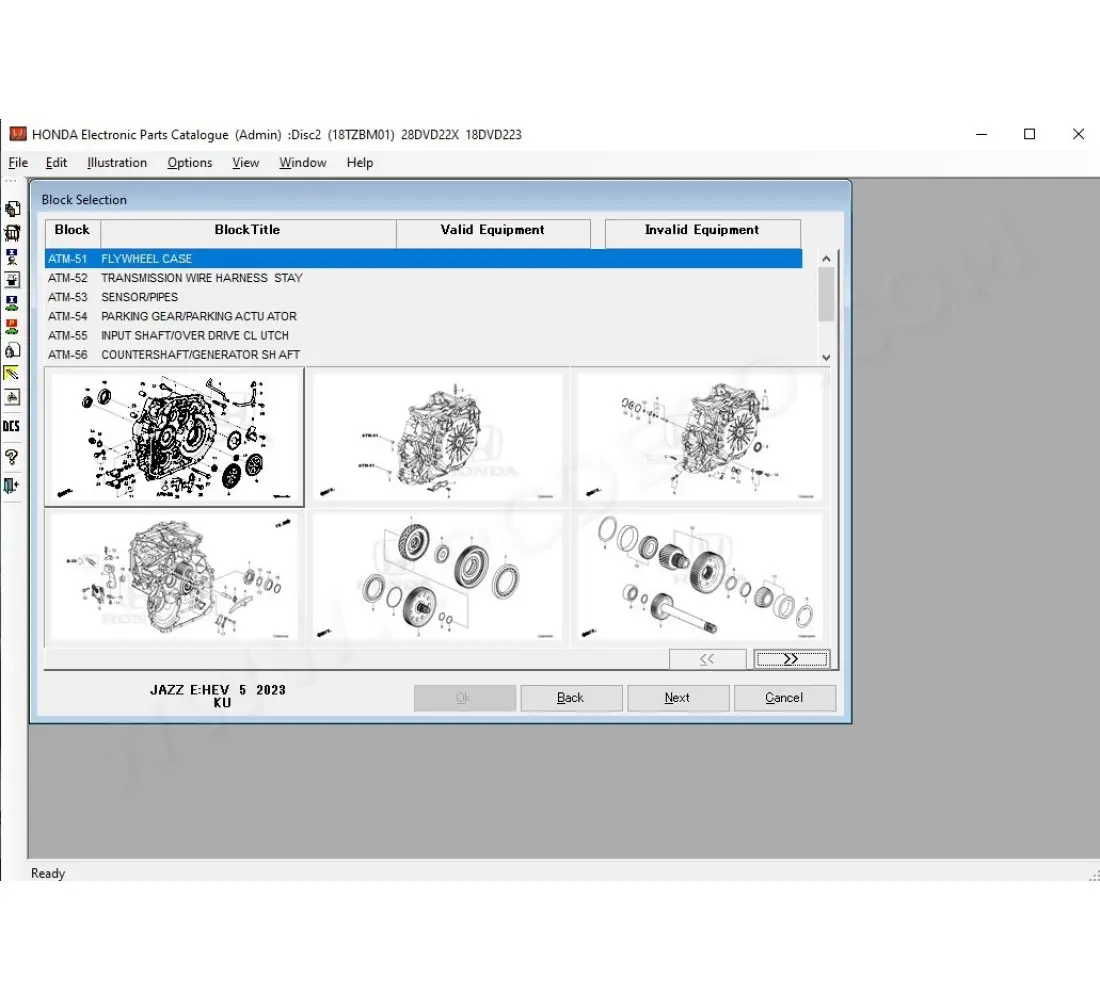Open the sensor/pipes illustration thumbnail
The width and height of the screenshot is (1100, 1000).
pos(699,436)
